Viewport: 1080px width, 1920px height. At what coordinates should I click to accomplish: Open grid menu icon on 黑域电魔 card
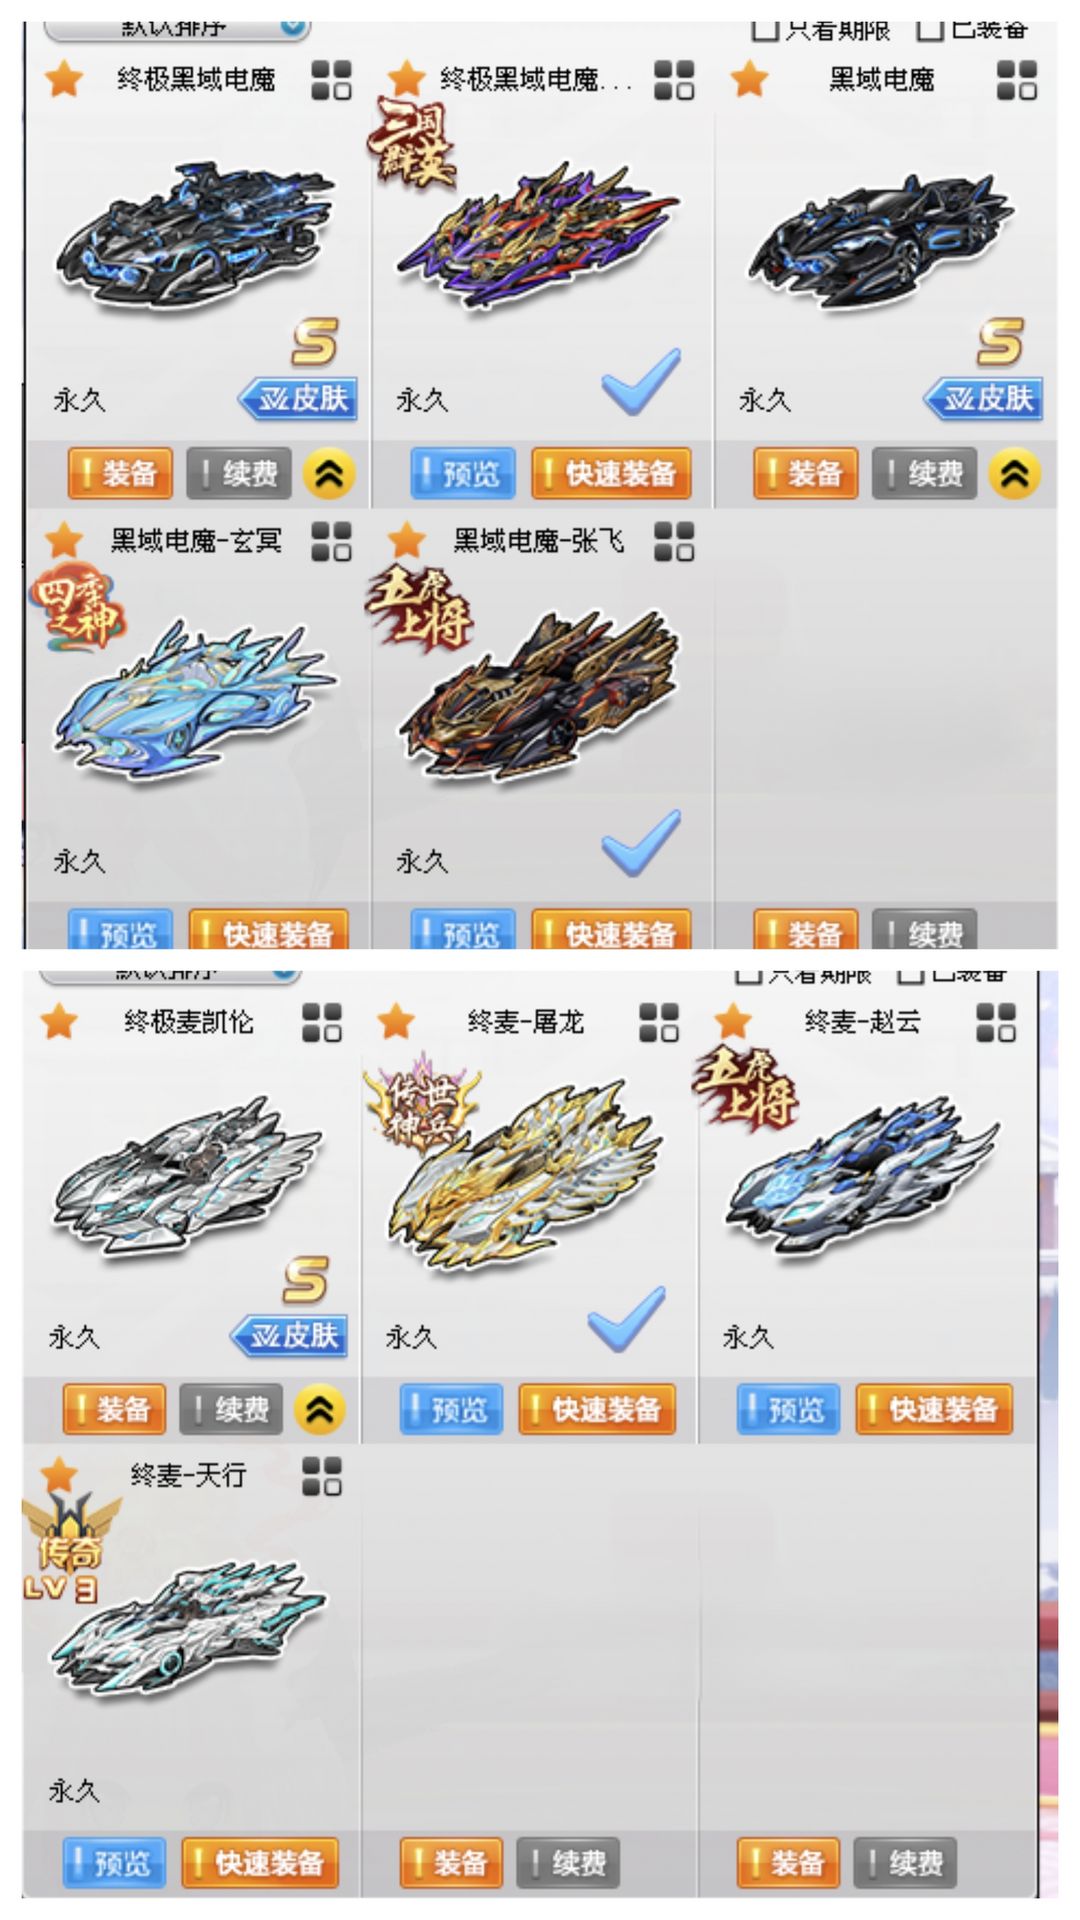[x=1017, y=79]
